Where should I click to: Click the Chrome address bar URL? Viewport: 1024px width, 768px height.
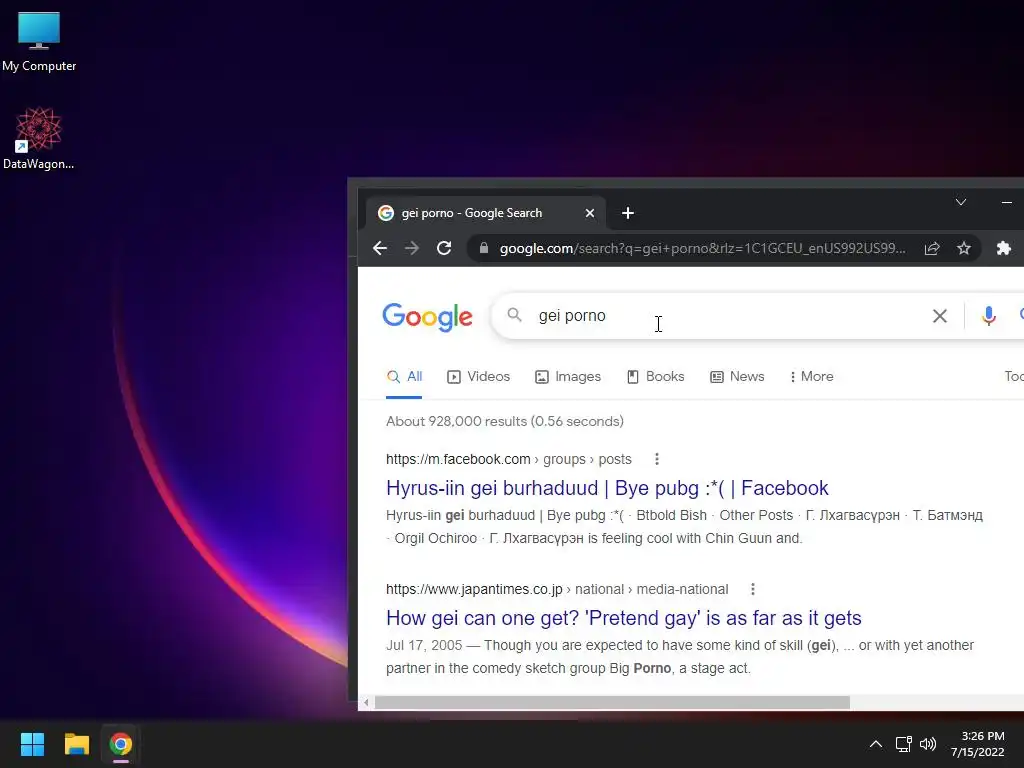click(x=702, y=248)
